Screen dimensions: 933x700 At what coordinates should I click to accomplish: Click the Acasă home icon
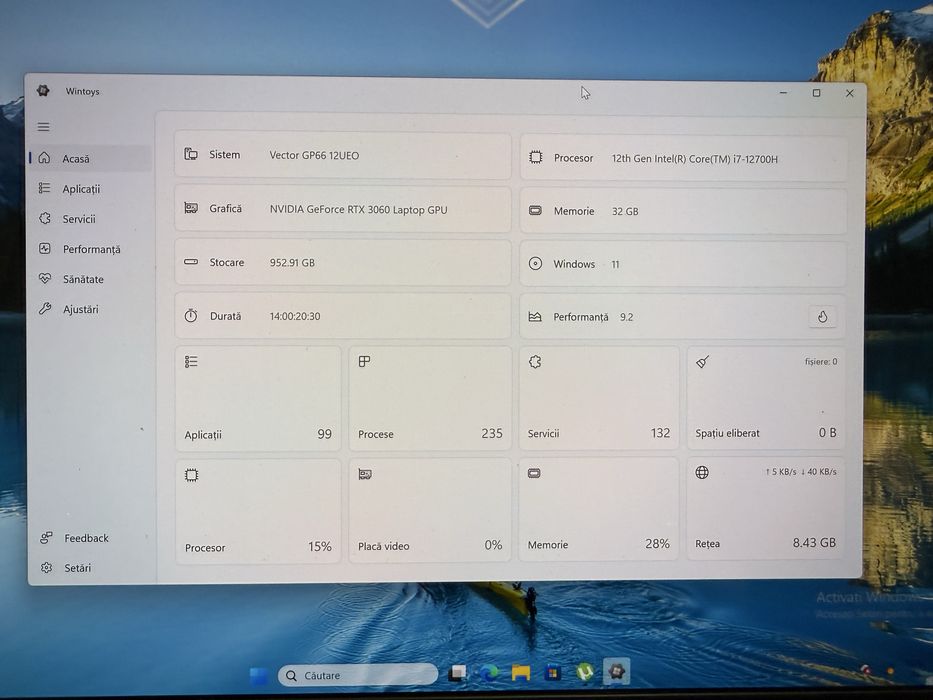[45, 158]
